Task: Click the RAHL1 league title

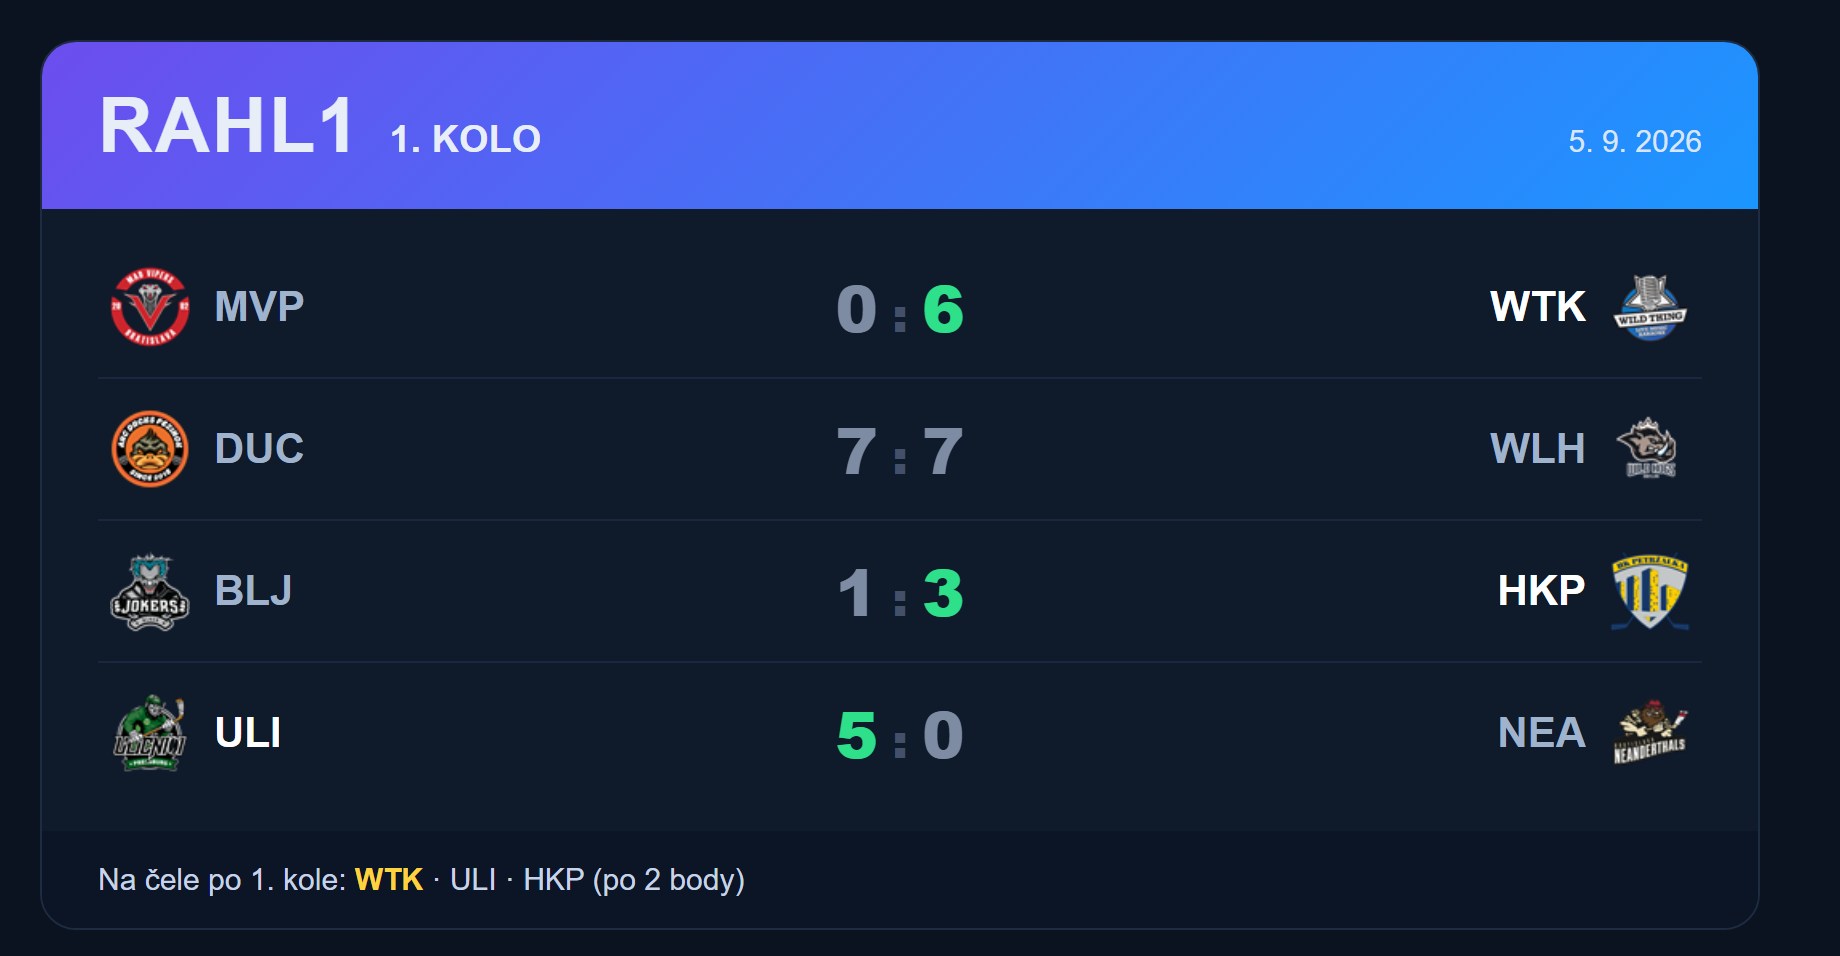Action: point(227,126)
